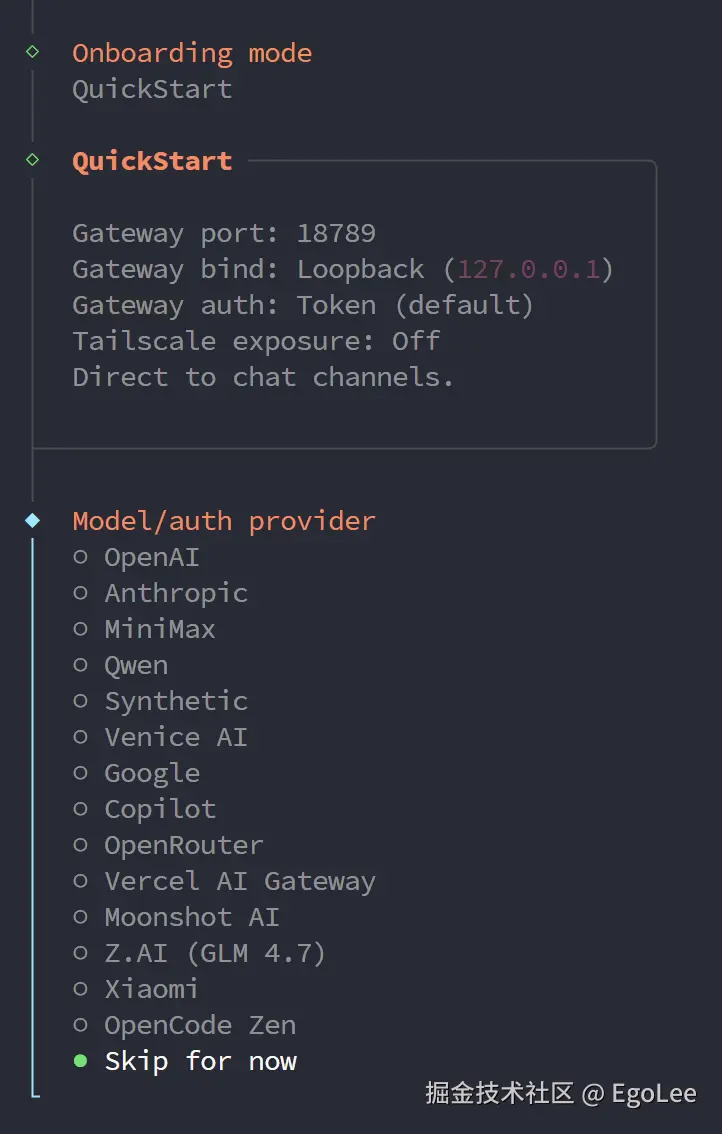Collapse the Onboarding mode entry
The height and width of the screenshot is (1134, 722).
[192, 52]
